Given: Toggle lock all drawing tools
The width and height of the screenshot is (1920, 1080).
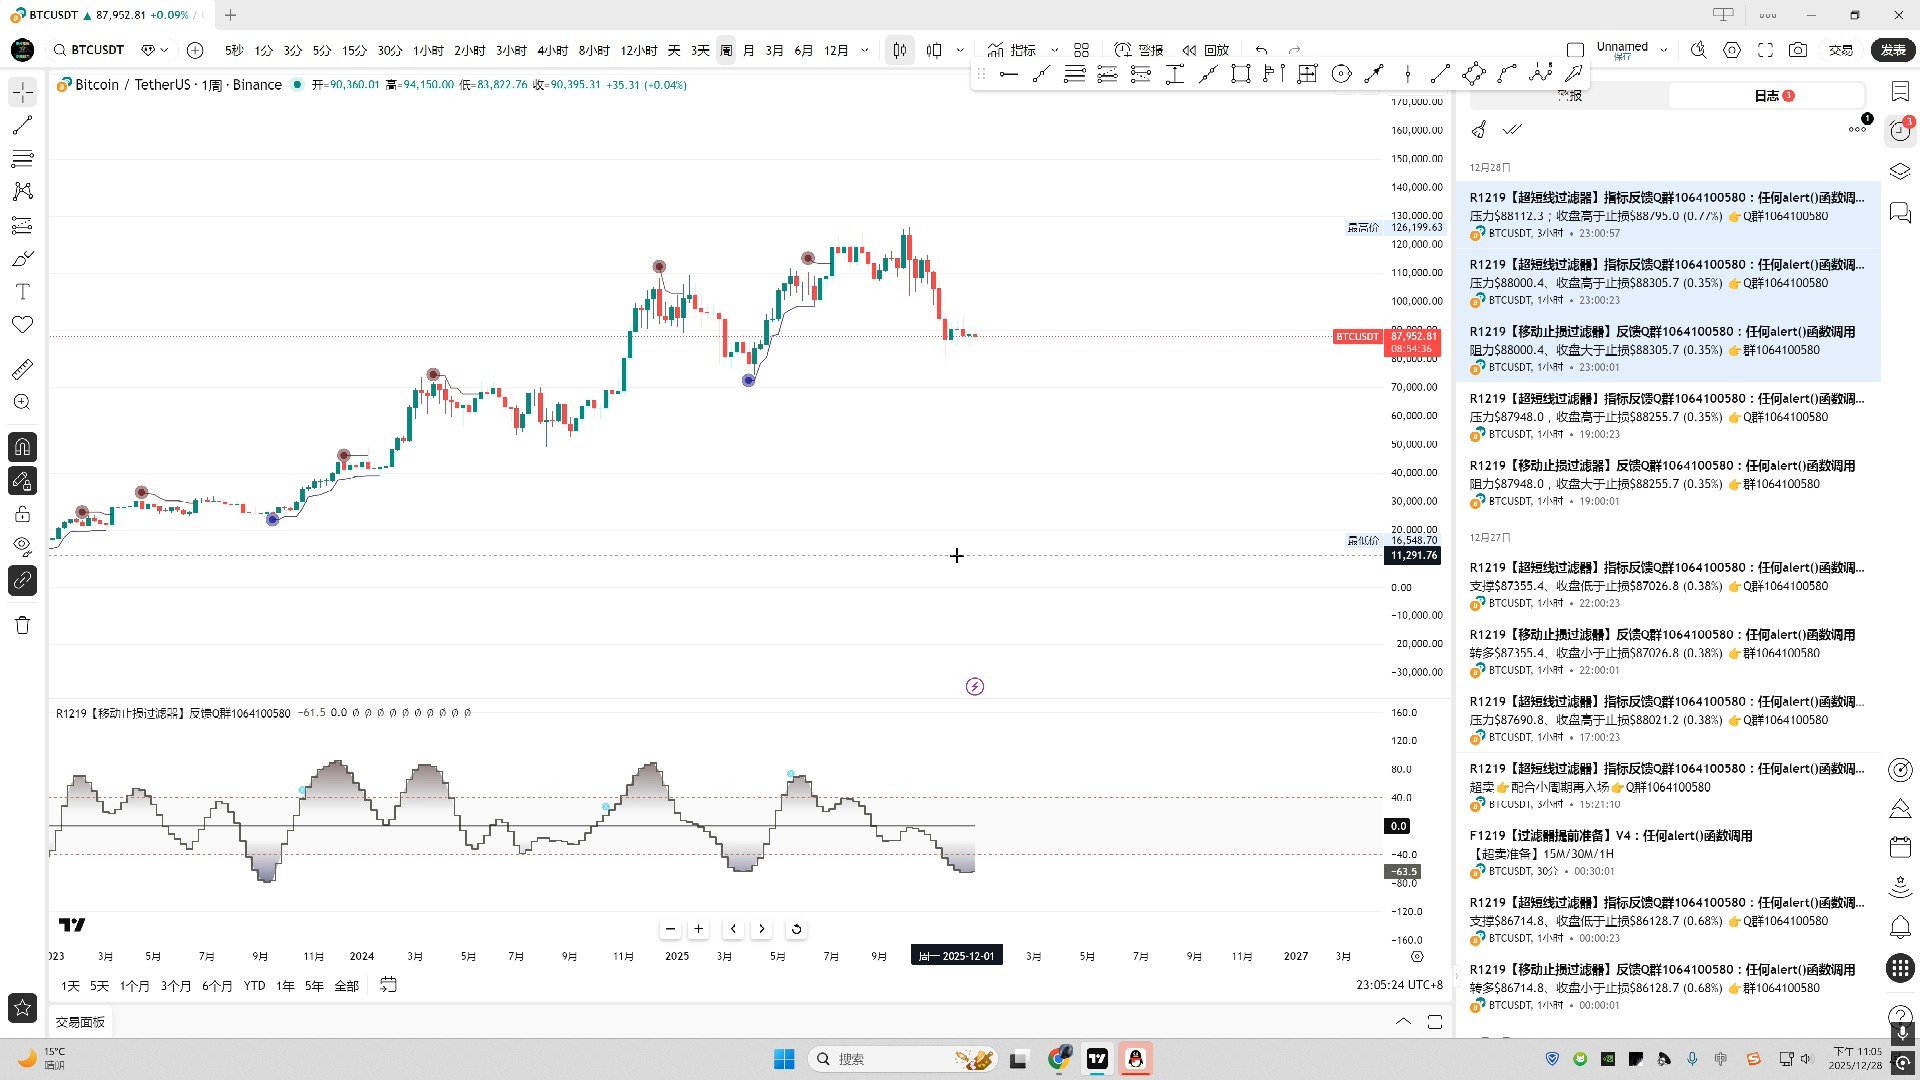Looking at the screenshot, I should pos(22,514).
